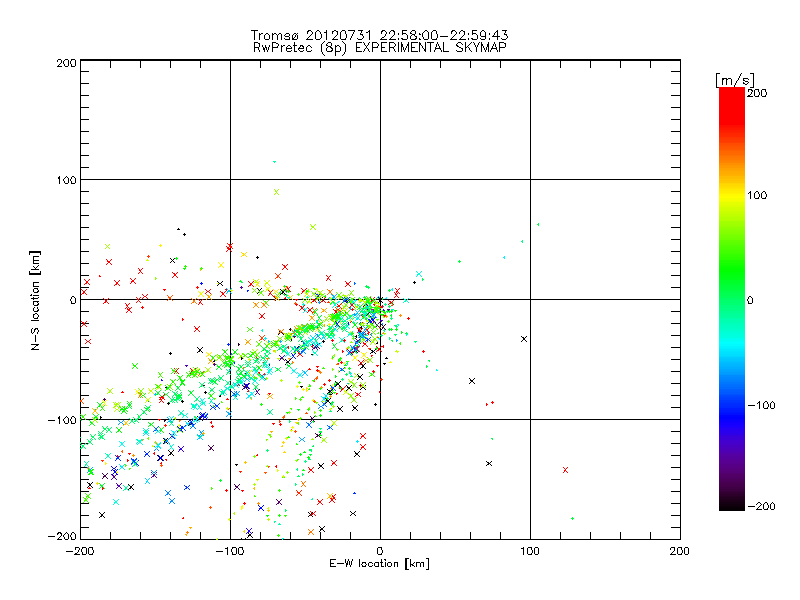Click the velocity color bar
Screen dimensions: 800x600
click(732, 298)
